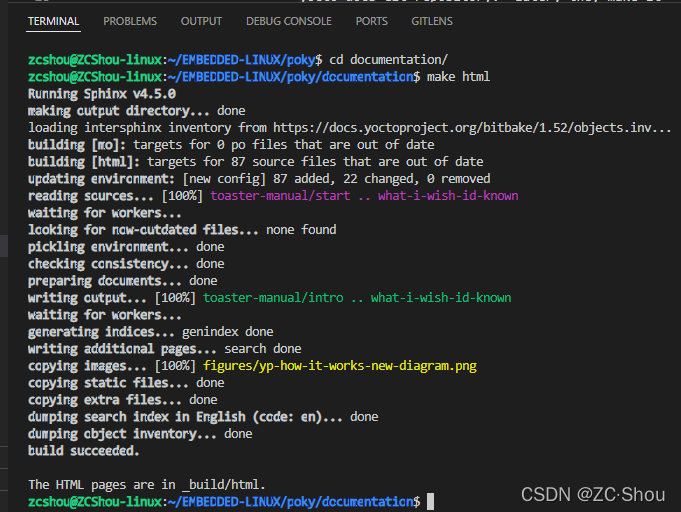Image resolution: width=681 pixels, height=512 pixels.
Task: Click the 'cd documentation/' command text
Action: point(388,60)
